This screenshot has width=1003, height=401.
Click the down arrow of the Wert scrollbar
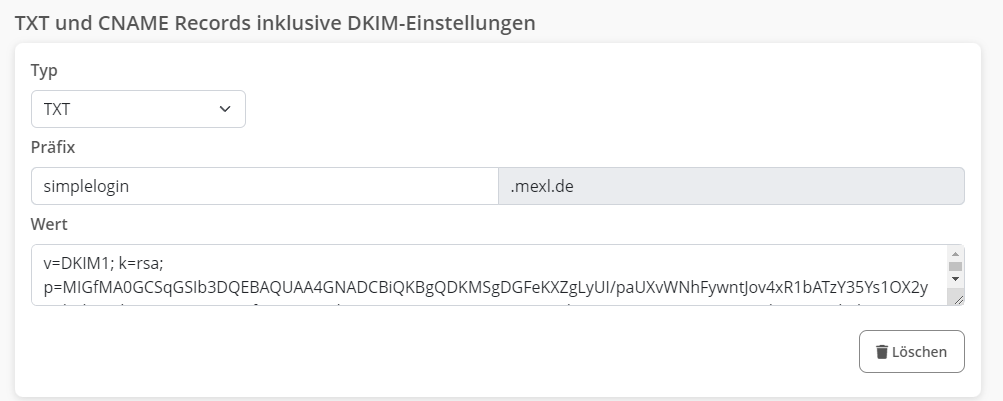(x=955, y=279)
